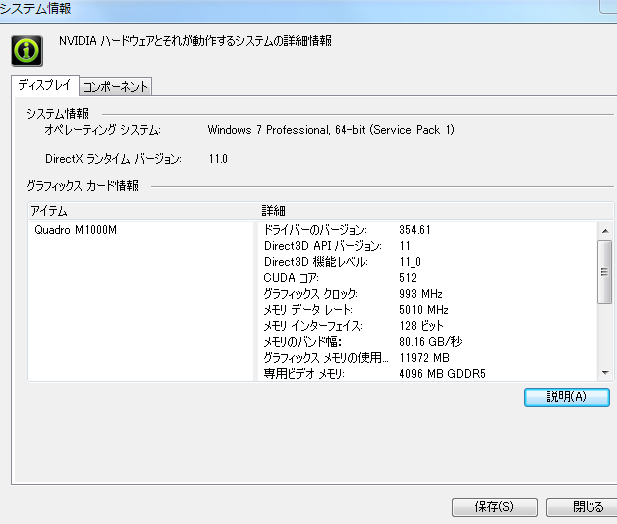Click Windows 7 Professional operating system text
This screenshot has height=524, width=617.
[x=331, y=130]
